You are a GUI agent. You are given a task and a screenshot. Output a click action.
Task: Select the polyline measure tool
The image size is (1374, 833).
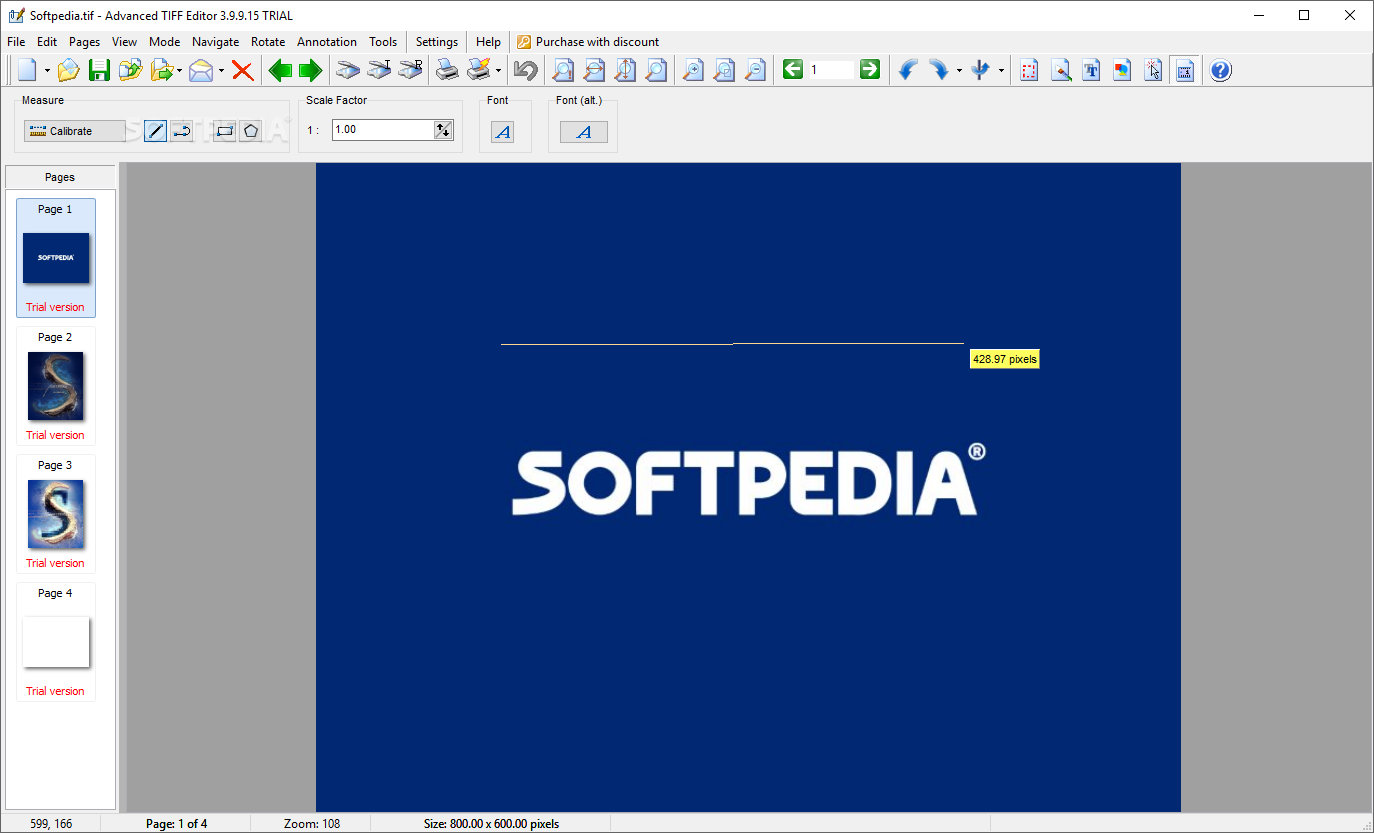click(x=182, y=131)
